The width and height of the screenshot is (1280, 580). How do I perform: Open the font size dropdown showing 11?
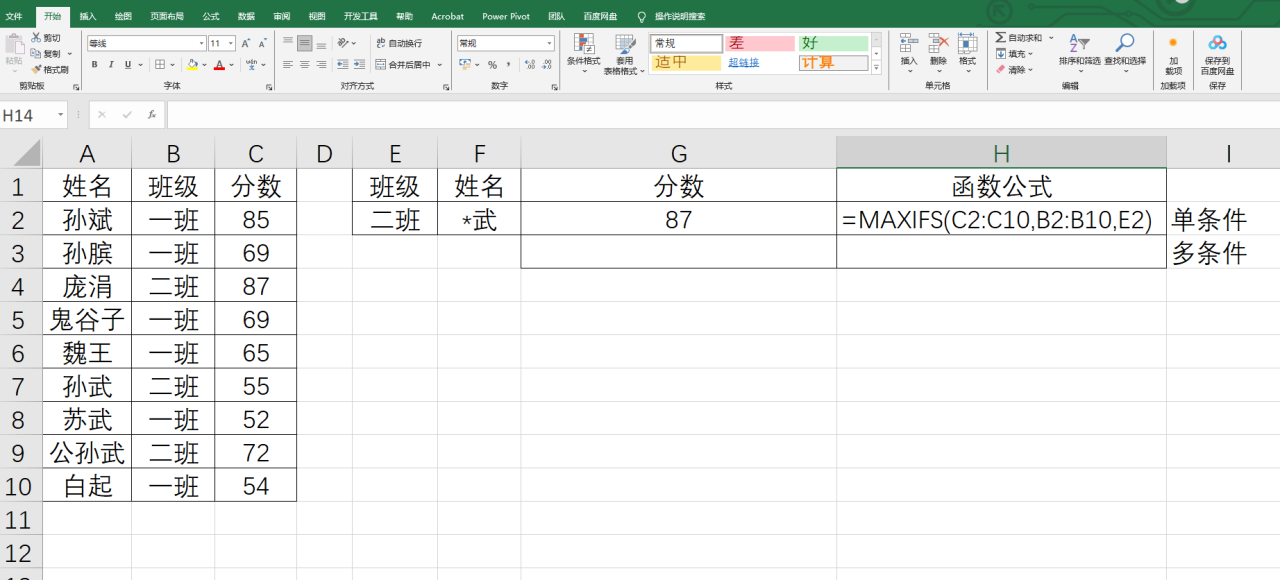231,43
